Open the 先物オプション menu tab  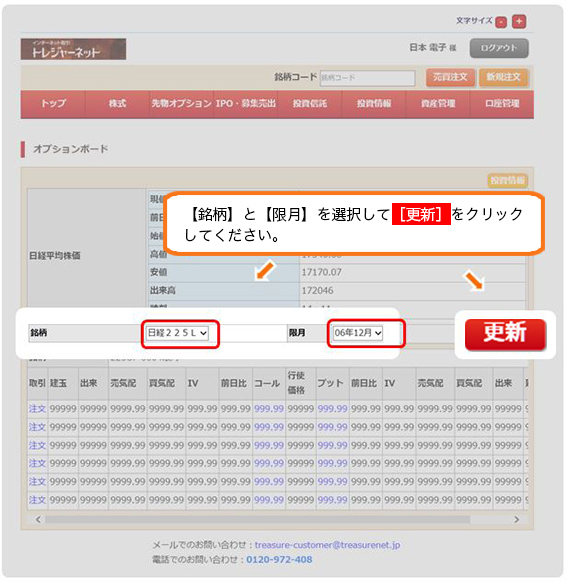pos(181,104)
